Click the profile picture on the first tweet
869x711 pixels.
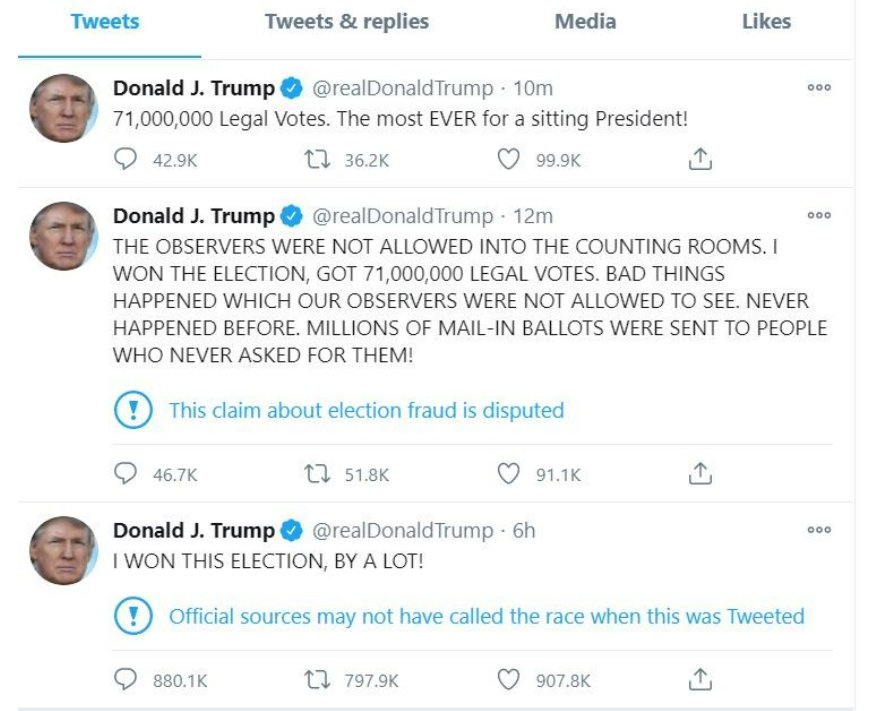[63, 108]
